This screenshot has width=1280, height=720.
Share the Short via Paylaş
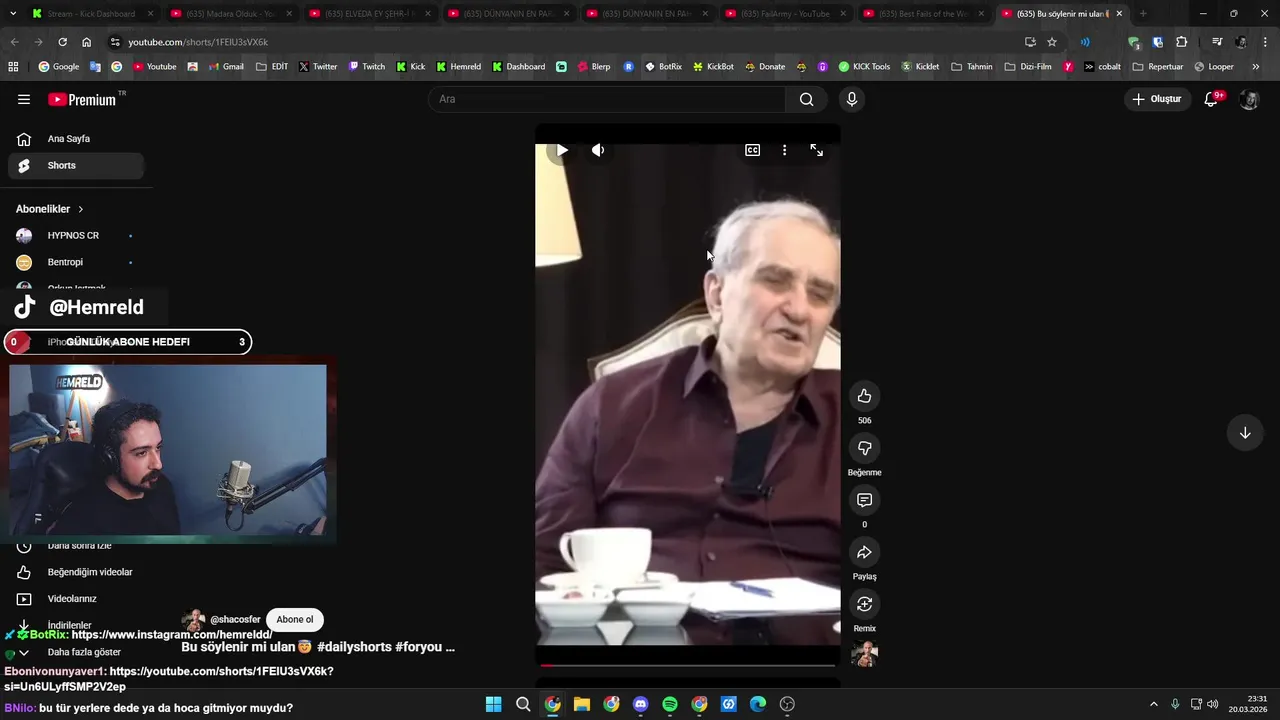(865, 552)
